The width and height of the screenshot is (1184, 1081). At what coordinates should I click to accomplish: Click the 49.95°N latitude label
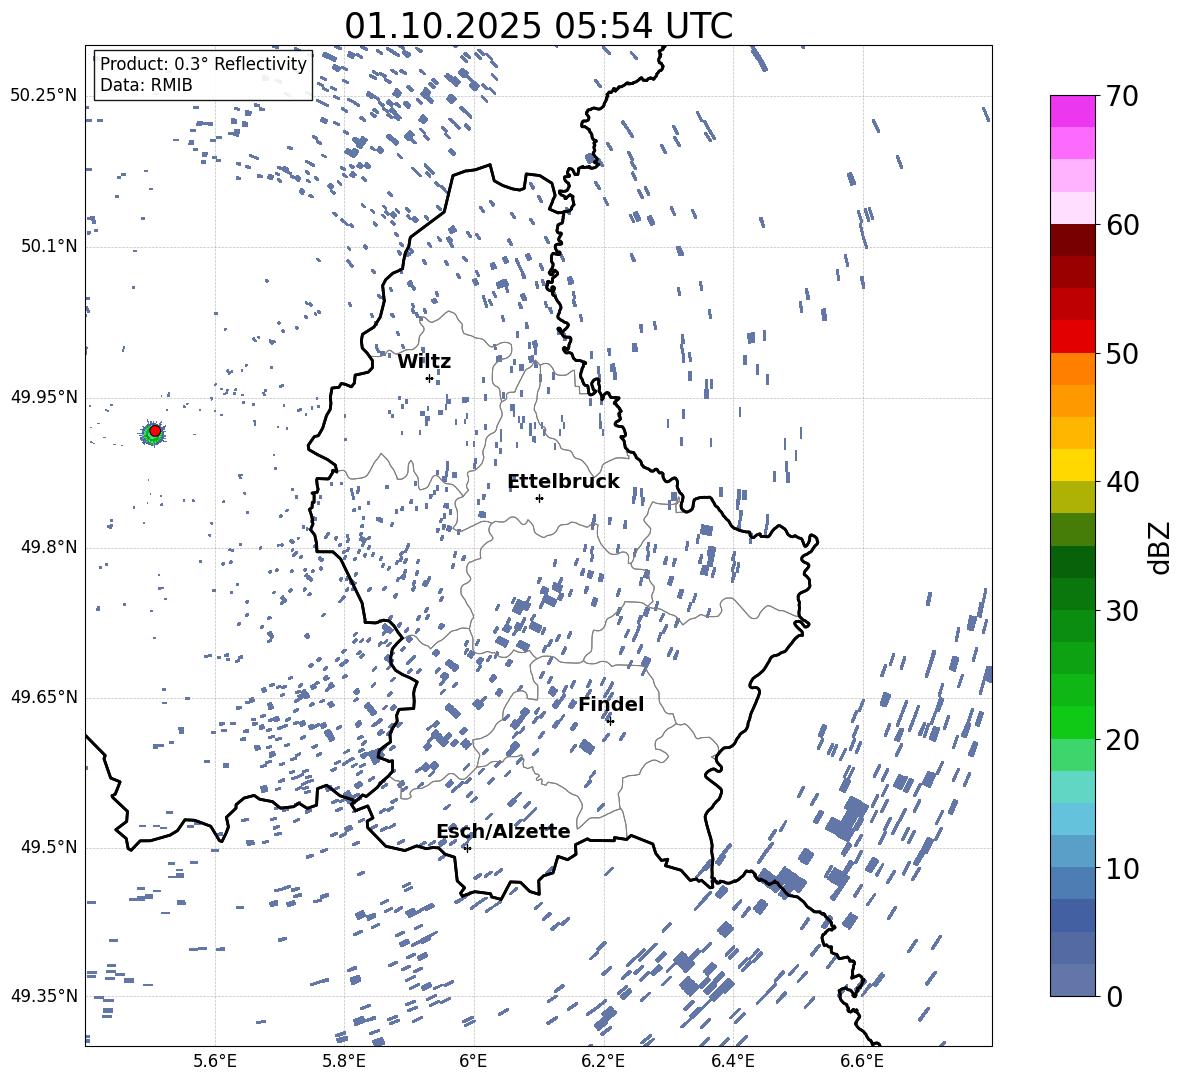pyautogui.click(x=44, y=396)
